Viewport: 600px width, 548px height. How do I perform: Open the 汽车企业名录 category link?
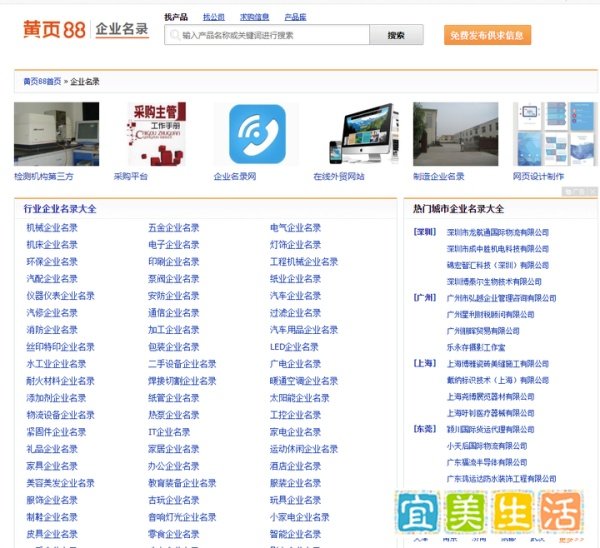click(295, 296)
